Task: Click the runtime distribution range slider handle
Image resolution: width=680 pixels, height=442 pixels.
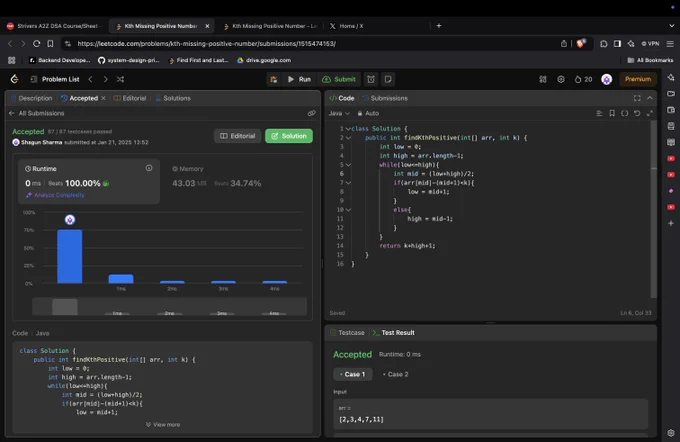Action: coord(65,307)
